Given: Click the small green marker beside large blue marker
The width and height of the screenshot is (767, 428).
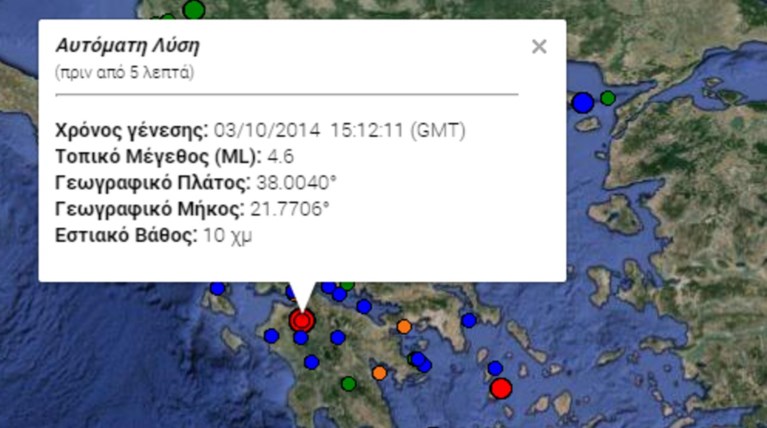Looking at the screenshot, I should (x=607, y=97).
